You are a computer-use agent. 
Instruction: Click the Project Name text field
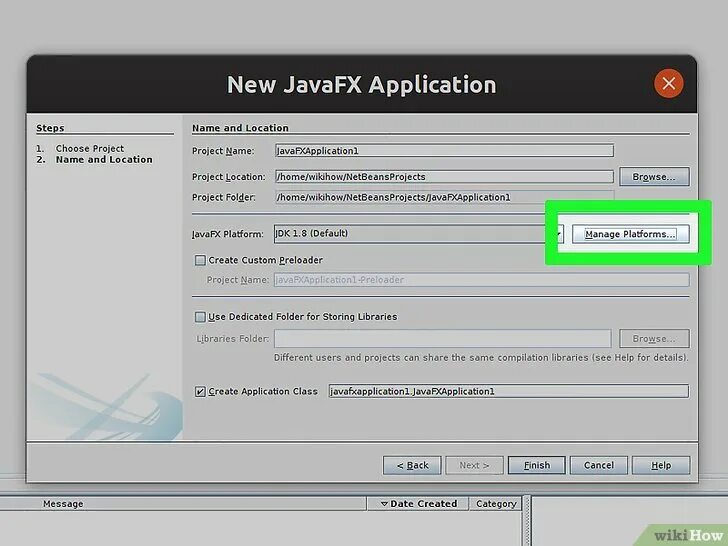pos(444,150)
